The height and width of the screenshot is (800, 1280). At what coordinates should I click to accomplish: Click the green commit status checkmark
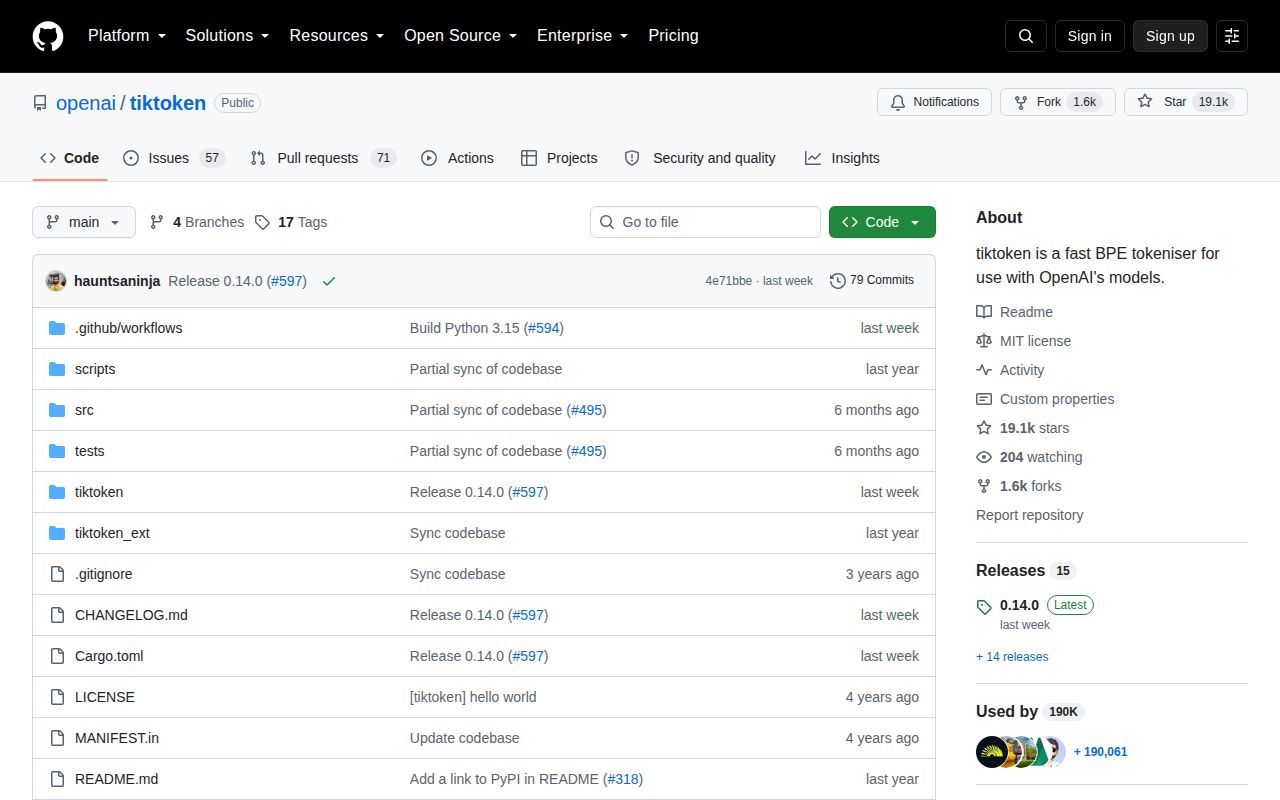tap(329, 281)
